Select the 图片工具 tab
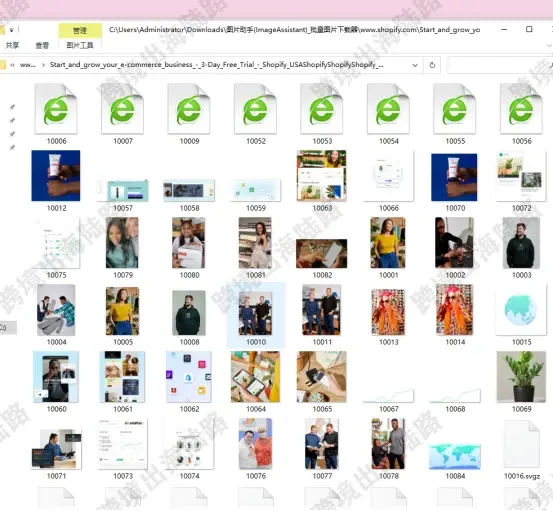Image resolution: width=553 pixels, height=511 pixels. coord(80,45)
